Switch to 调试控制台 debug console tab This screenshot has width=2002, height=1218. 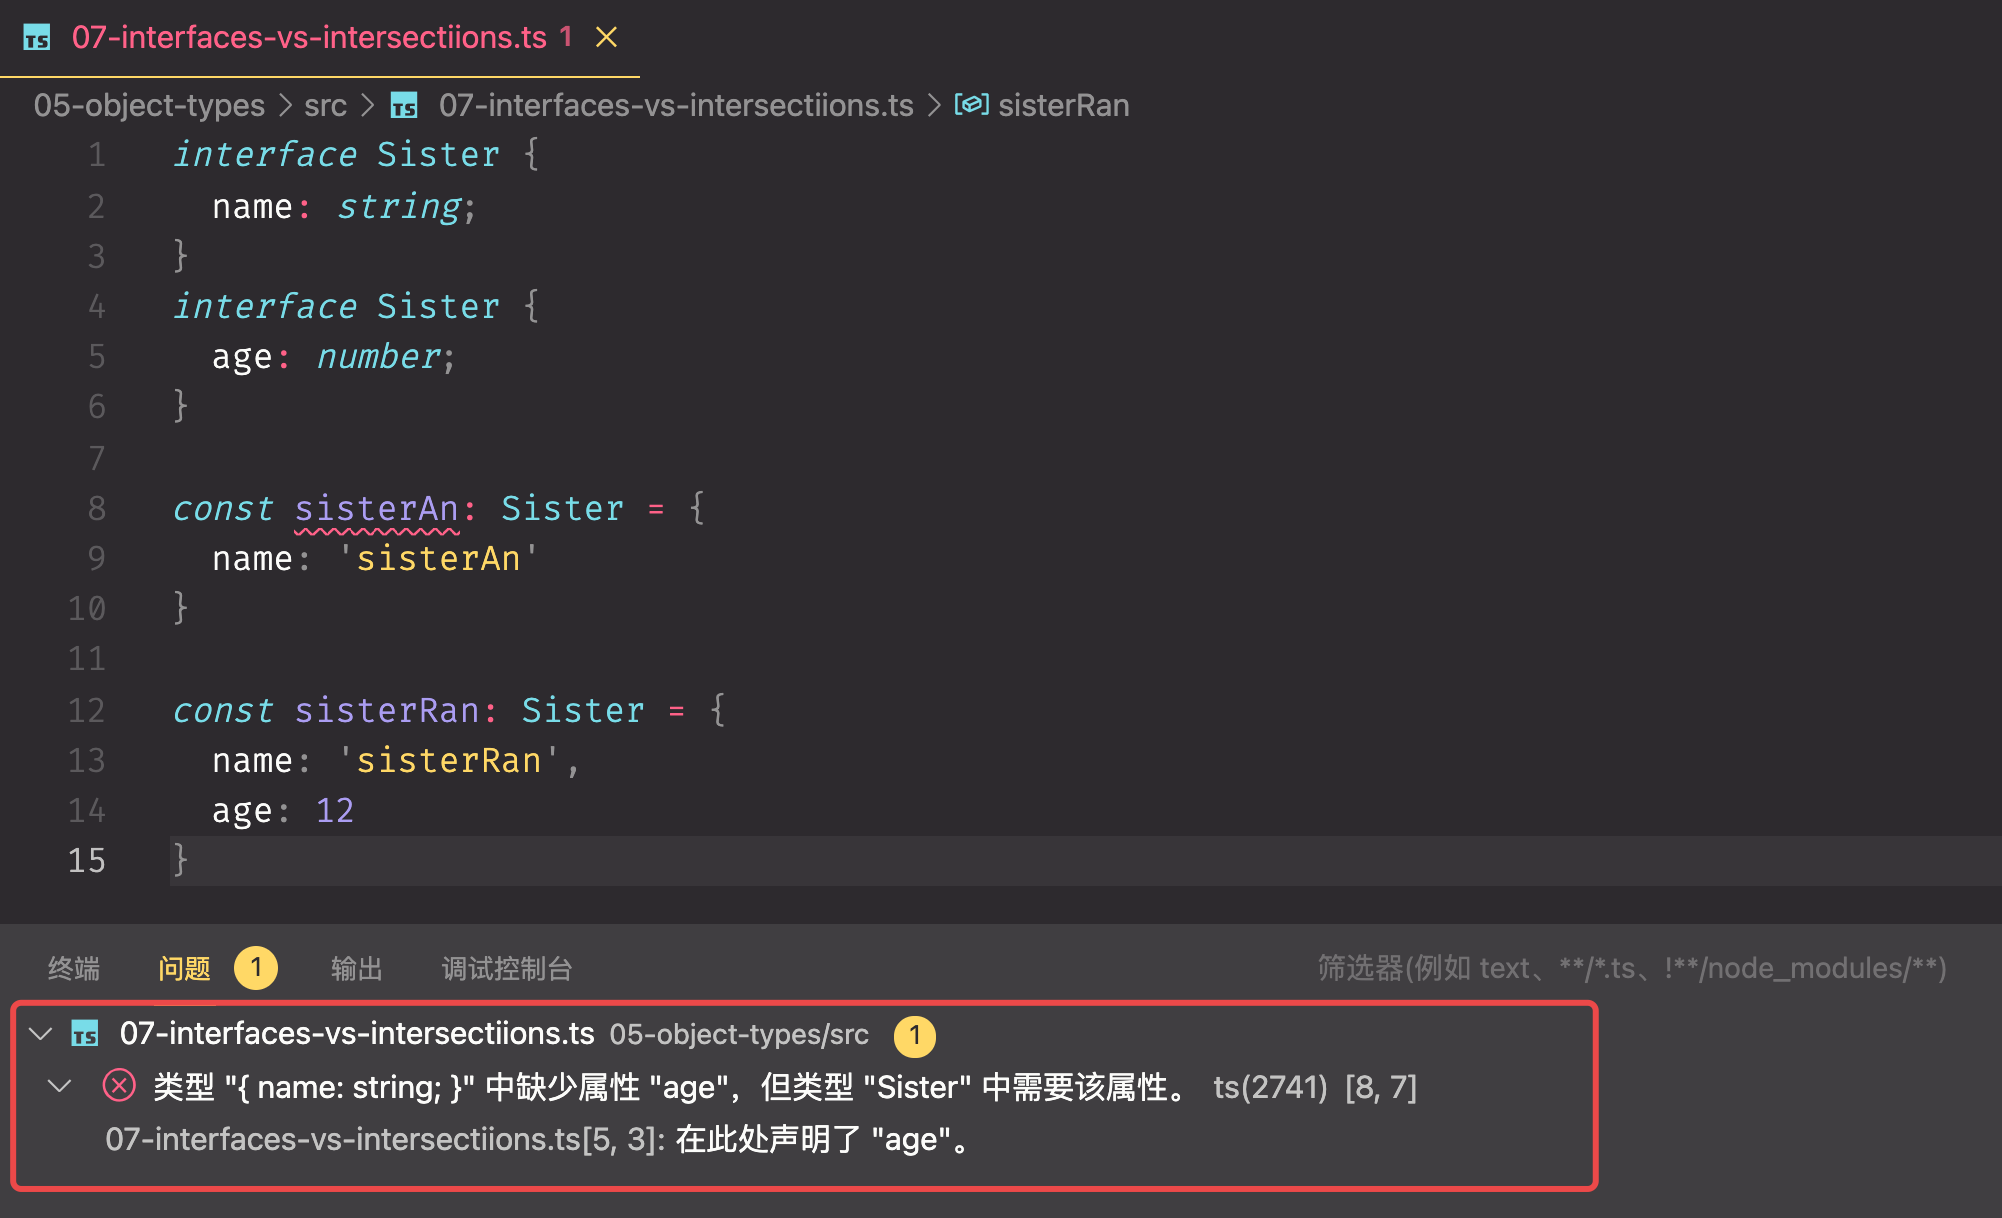[507, 968]
